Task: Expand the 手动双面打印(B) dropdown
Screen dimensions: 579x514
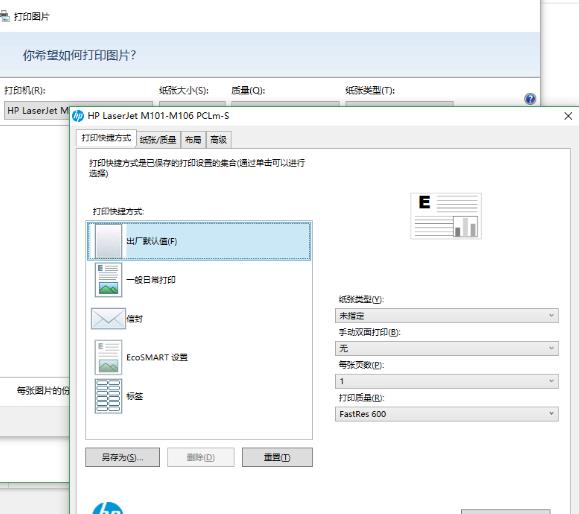Action: click(x=447, y=348)
